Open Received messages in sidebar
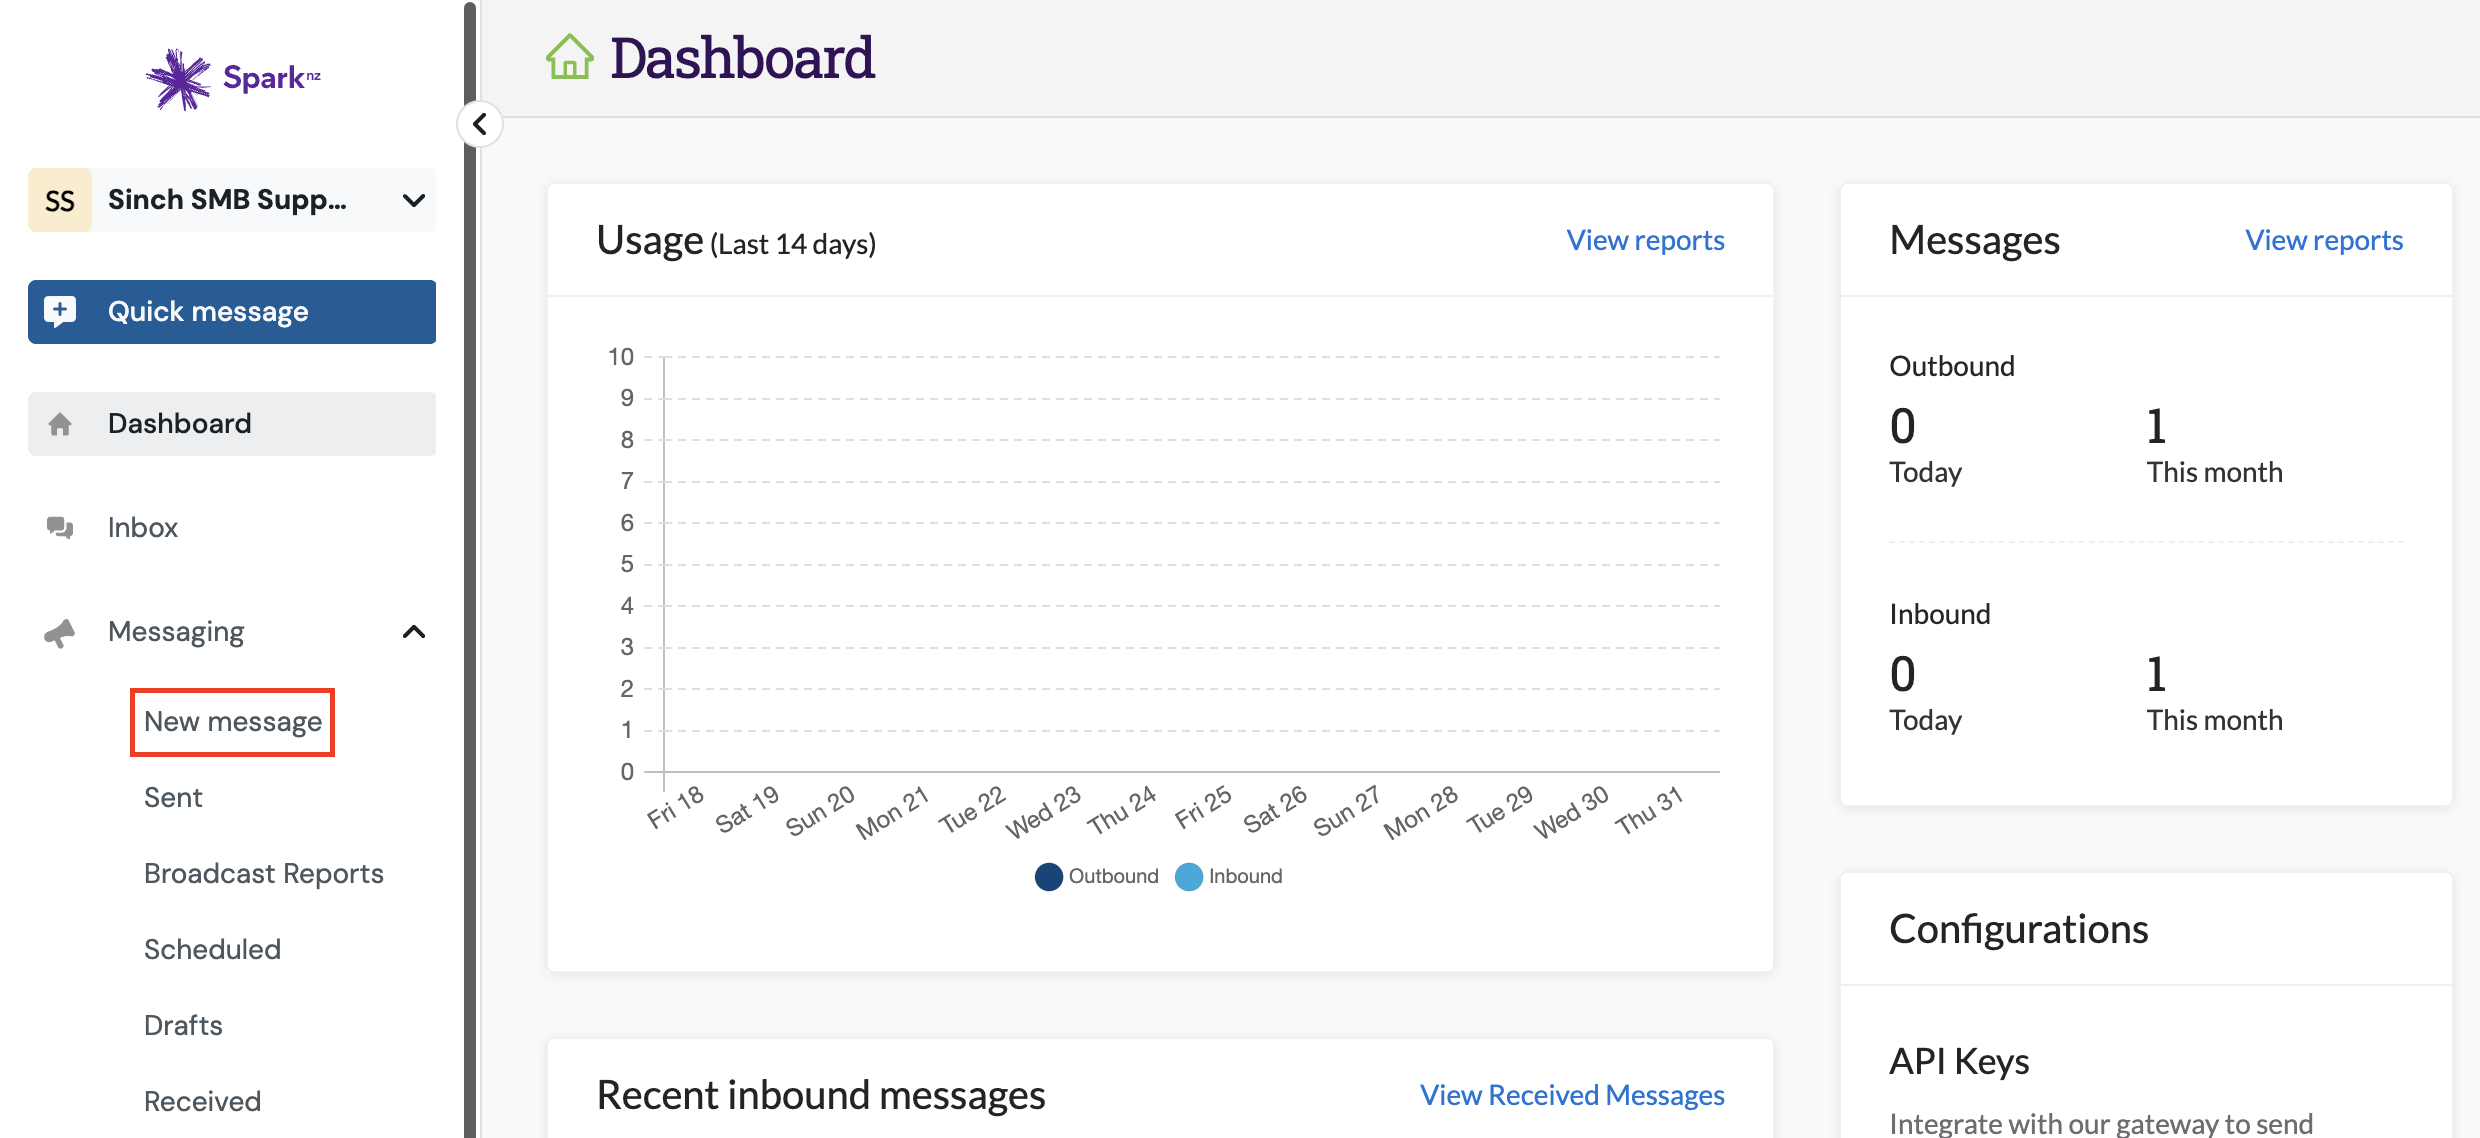Screen dimensions: 2480x1138 click(202, 1102)
